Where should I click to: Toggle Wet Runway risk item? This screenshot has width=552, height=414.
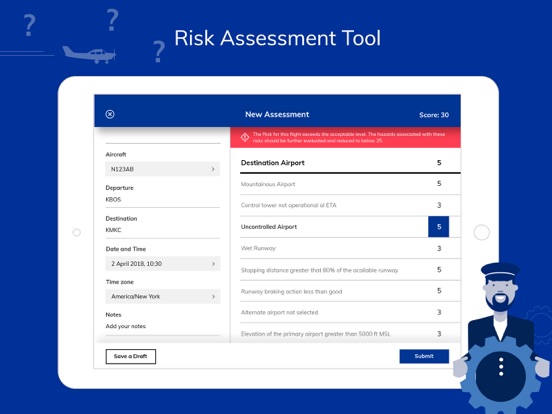click(x=350, y=249)
